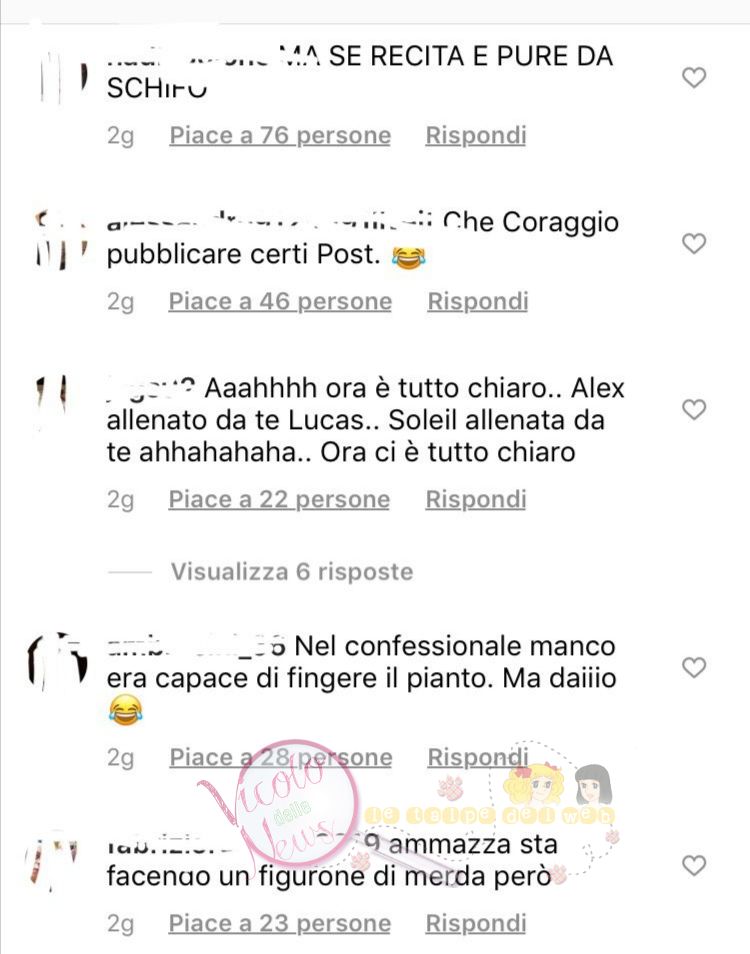750x954 pixels.
Task: Click Rispondi under "Che Coraggio" comment
Action: [477, 302]
